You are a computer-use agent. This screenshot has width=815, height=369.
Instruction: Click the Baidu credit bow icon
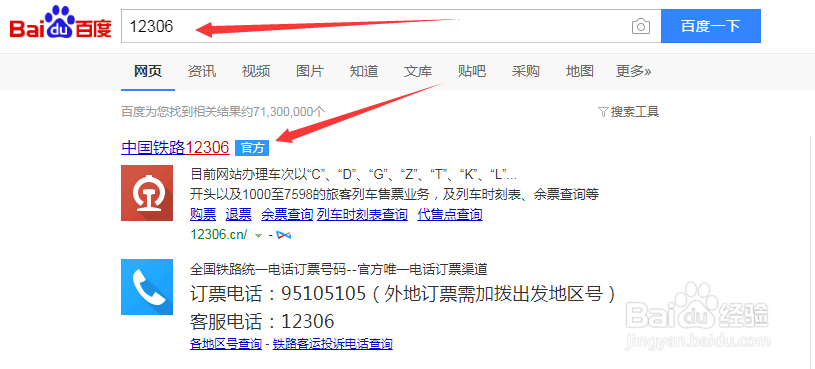point(284,235)
